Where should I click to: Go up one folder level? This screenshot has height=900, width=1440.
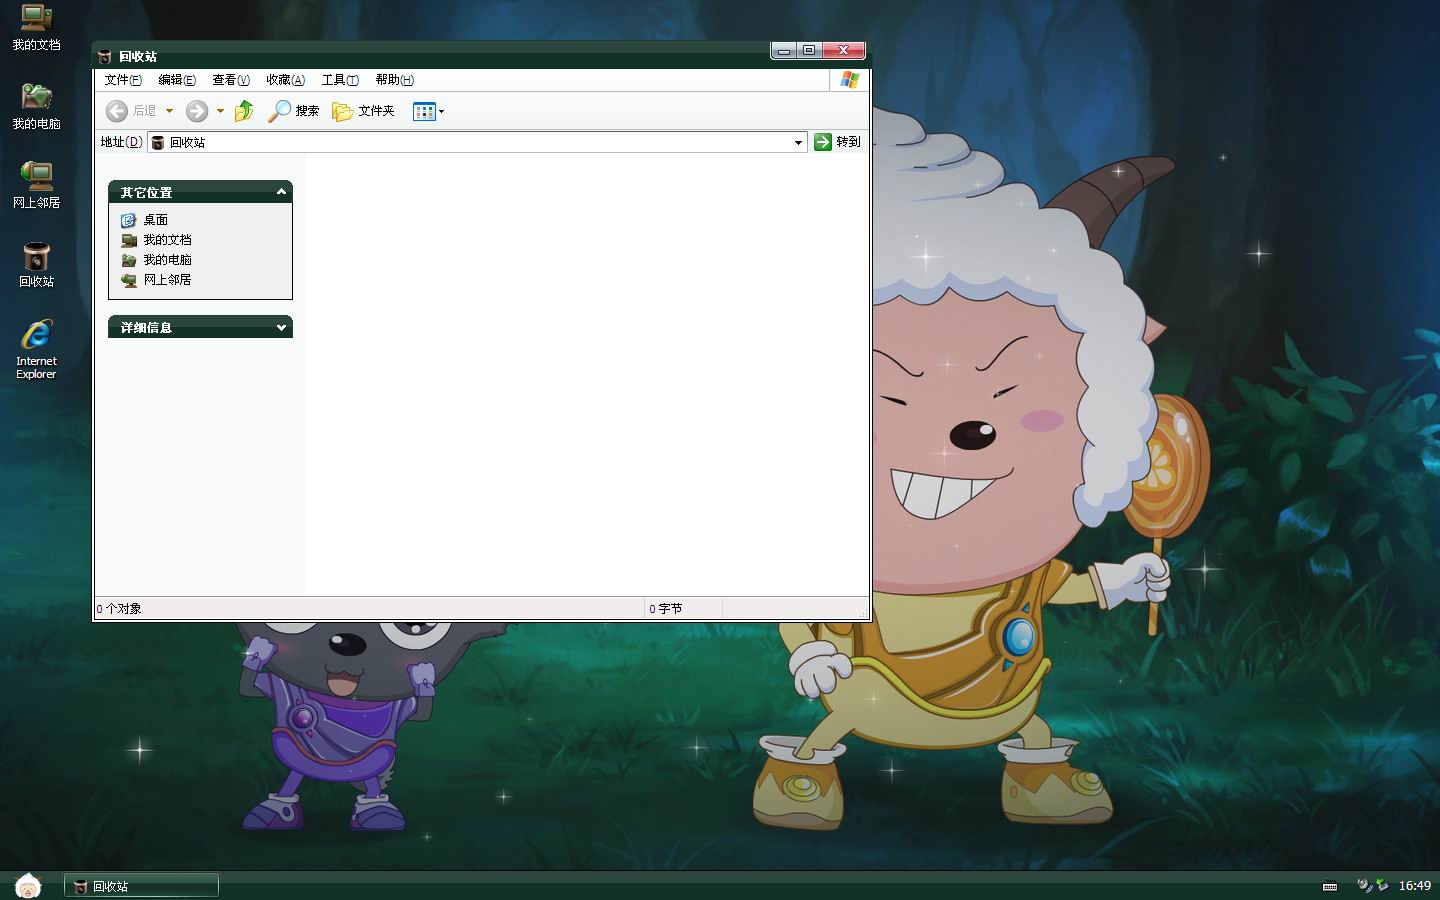(x=244, y=111)
